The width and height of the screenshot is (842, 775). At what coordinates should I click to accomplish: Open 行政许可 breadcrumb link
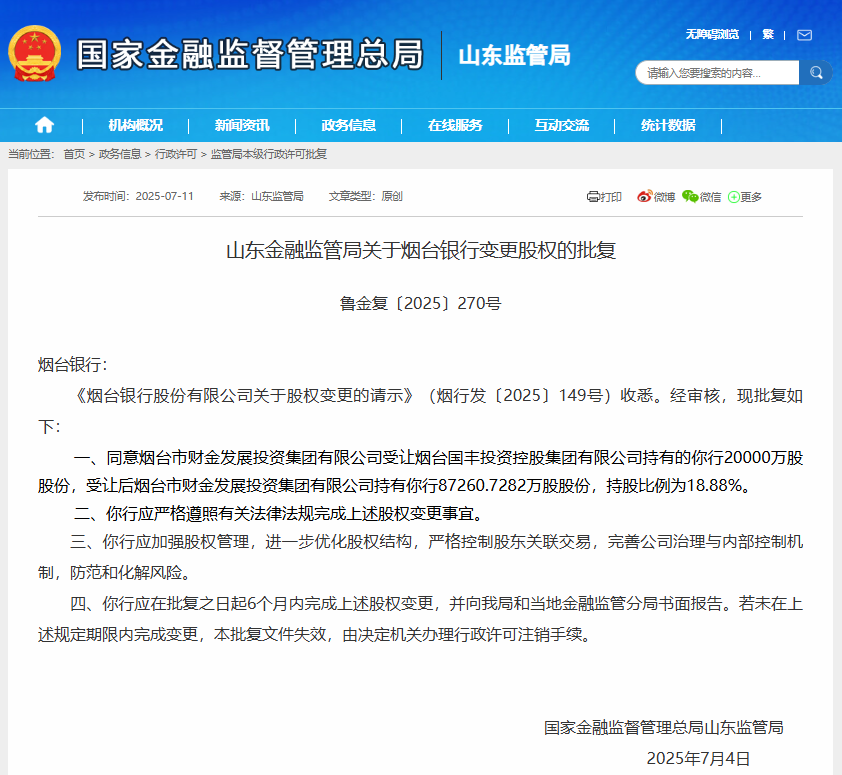176,154
